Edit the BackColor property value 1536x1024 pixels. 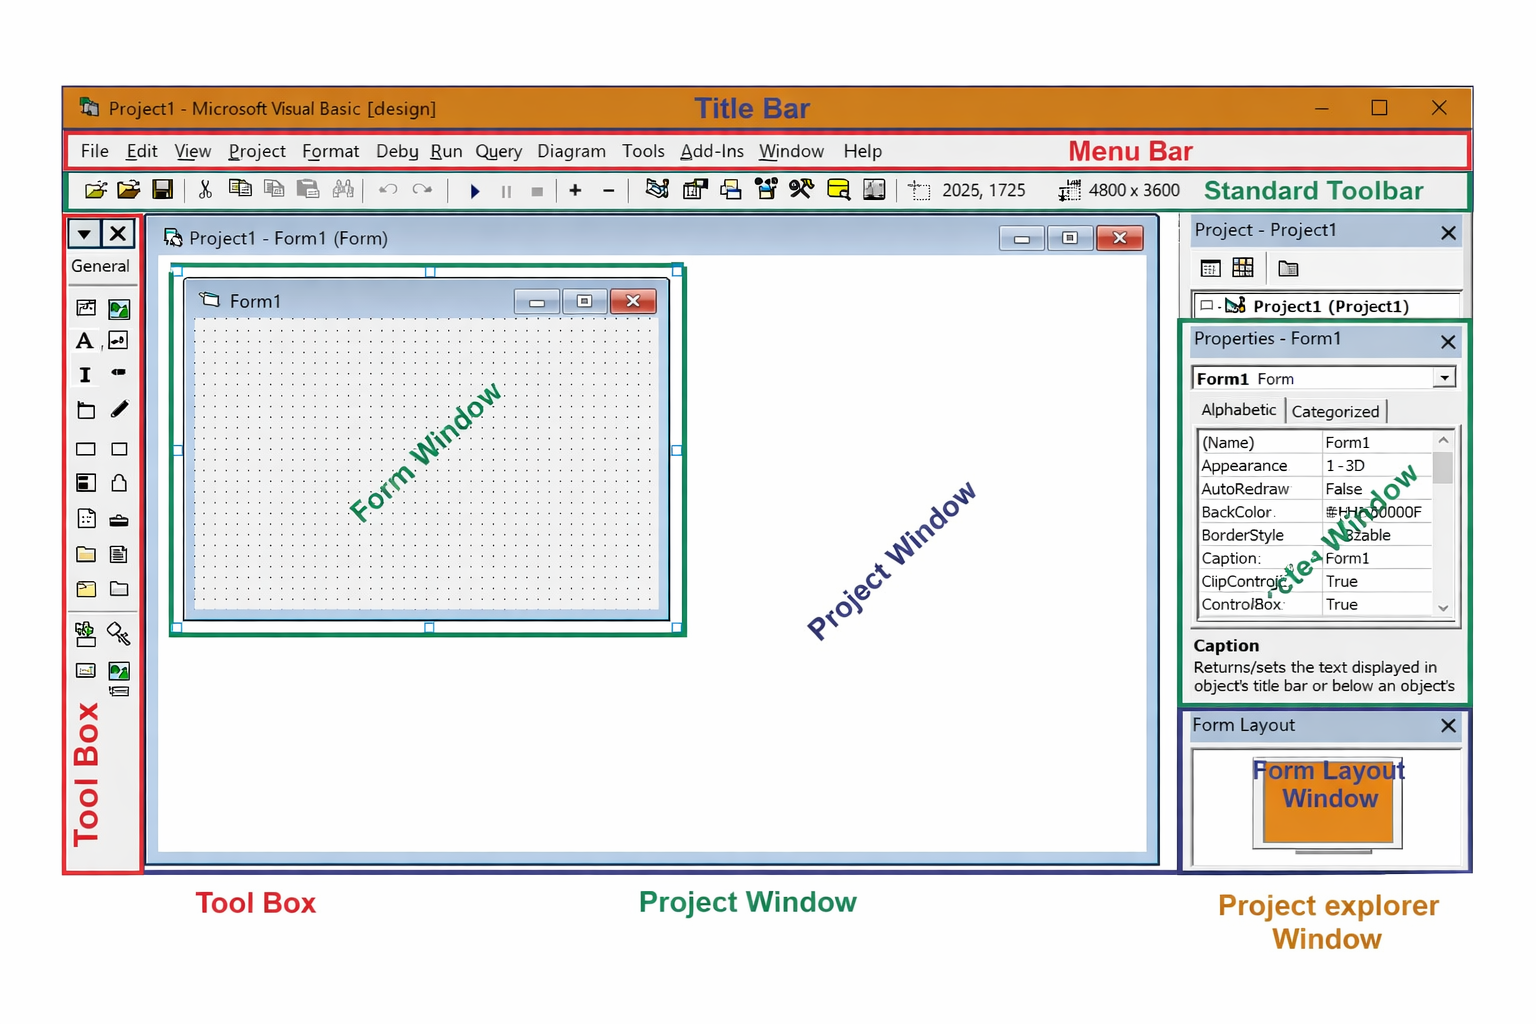click(x=1377, y=511)
